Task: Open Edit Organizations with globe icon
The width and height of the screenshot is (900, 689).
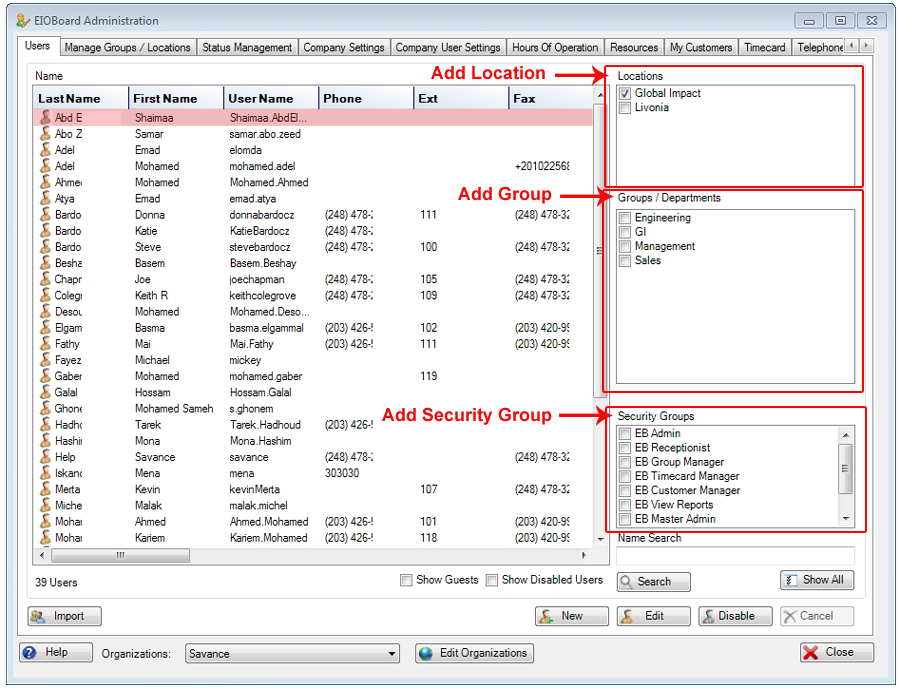Action: coord(427,654)
